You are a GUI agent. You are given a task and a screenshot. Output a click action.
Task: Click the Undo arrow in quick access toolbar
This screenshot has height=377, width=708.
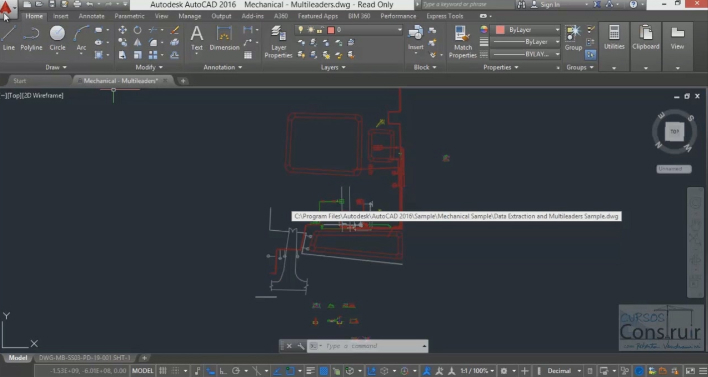[x=90, y=5]
